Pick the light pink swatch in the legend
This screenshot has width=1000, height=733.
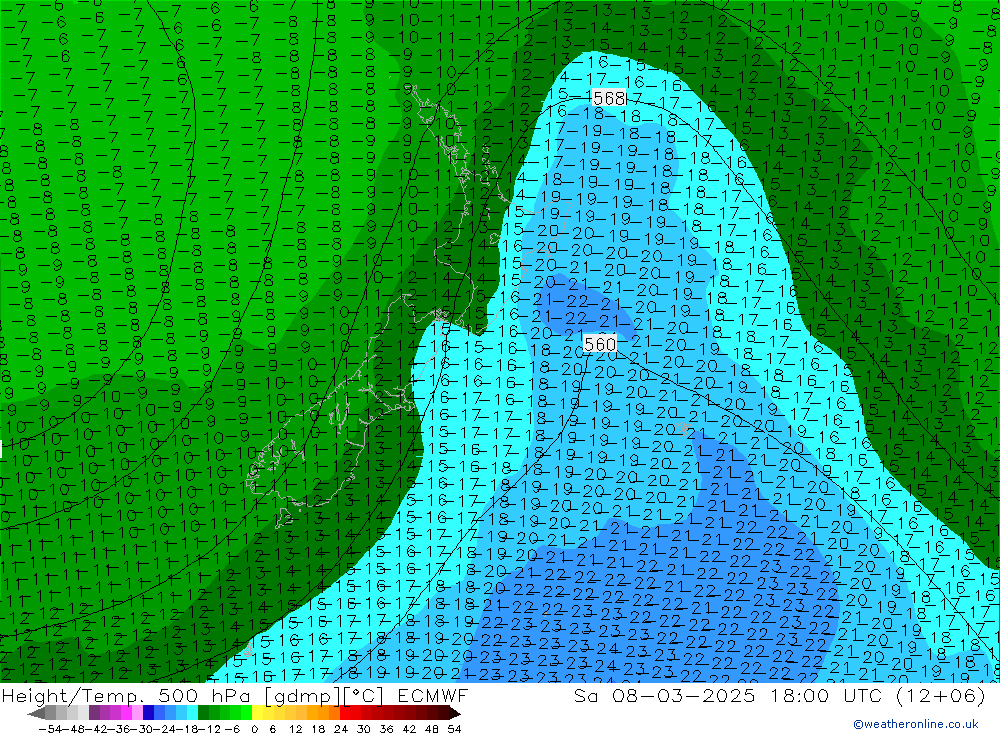(x=137, y=713)
